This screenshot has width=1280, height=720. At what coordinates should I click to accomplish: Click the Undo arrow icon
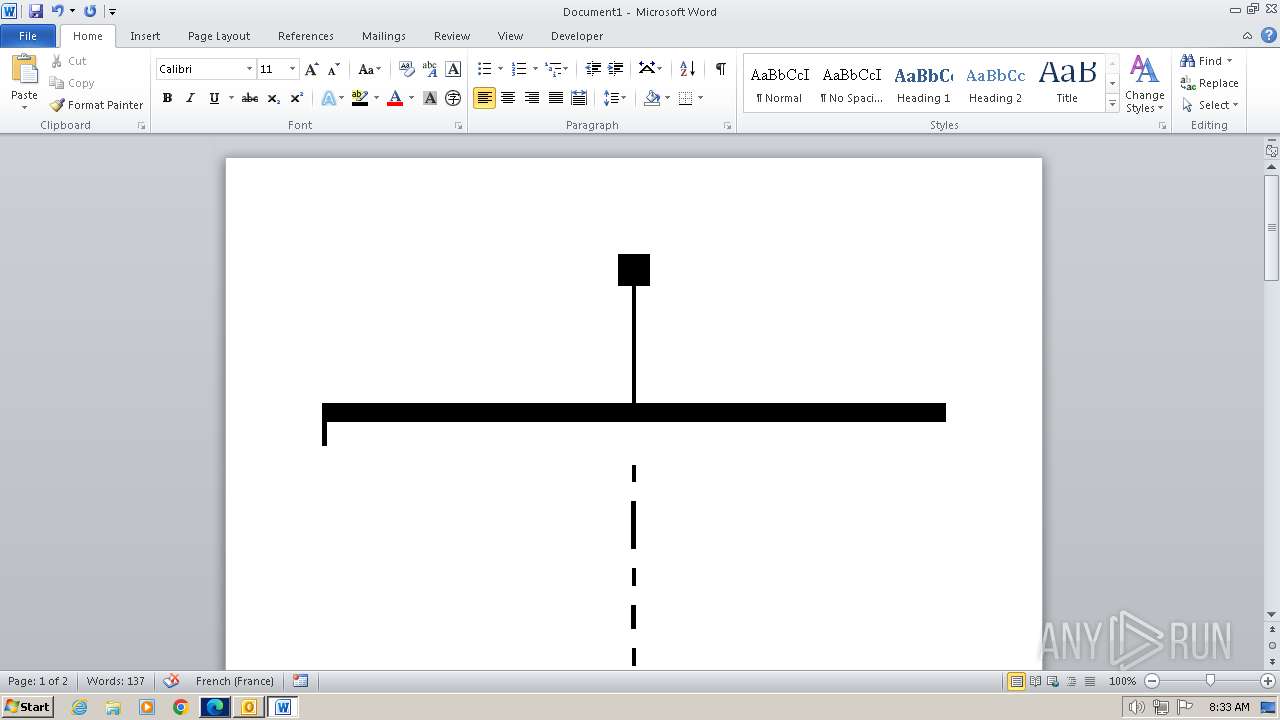click(57, 11)
